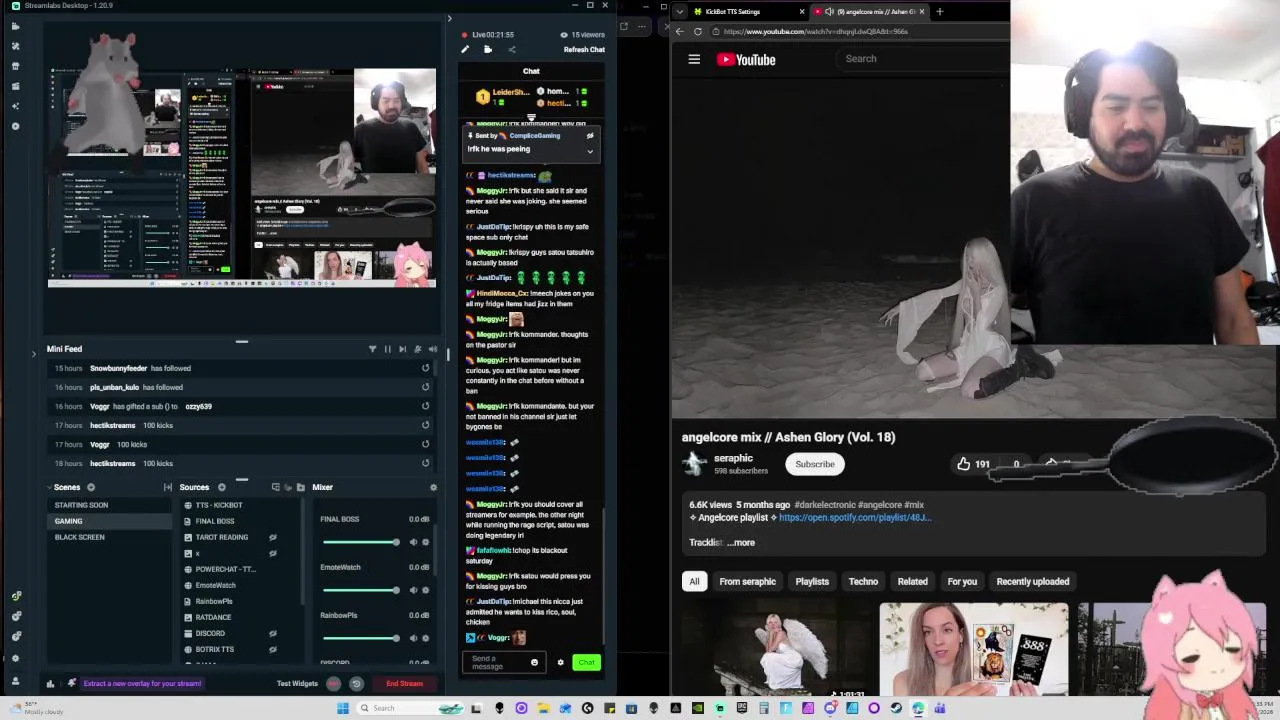The width and height of the screenshot is (1280, 720).
Task: Adjust EmoteWatch volume slider
Action: click(360, 590)
